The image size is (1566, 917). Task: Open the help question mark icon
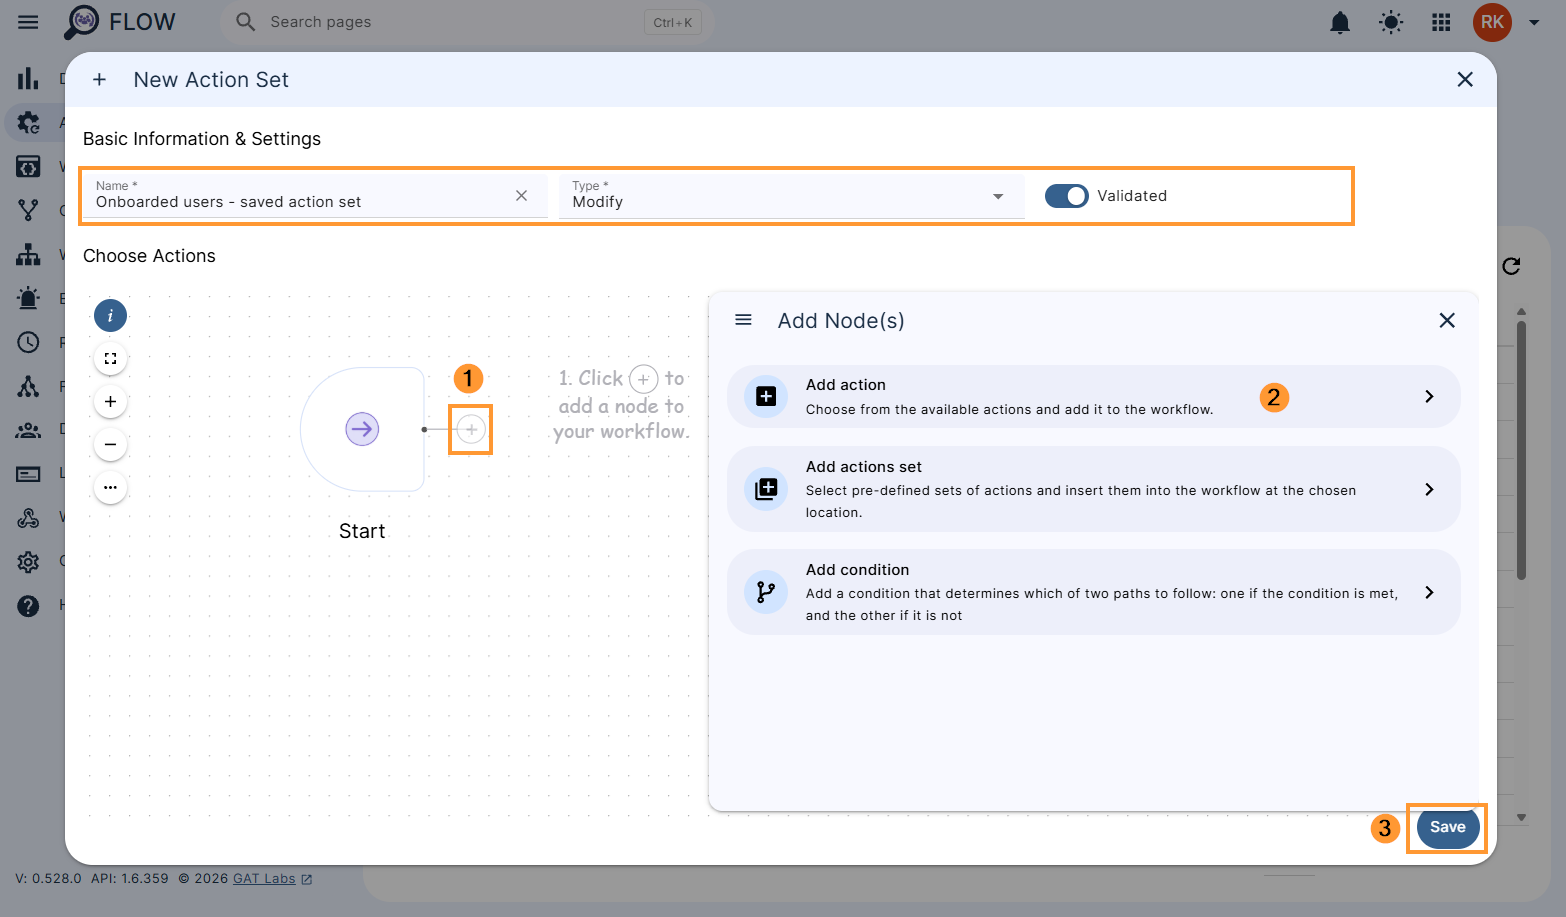pos(28,606)
